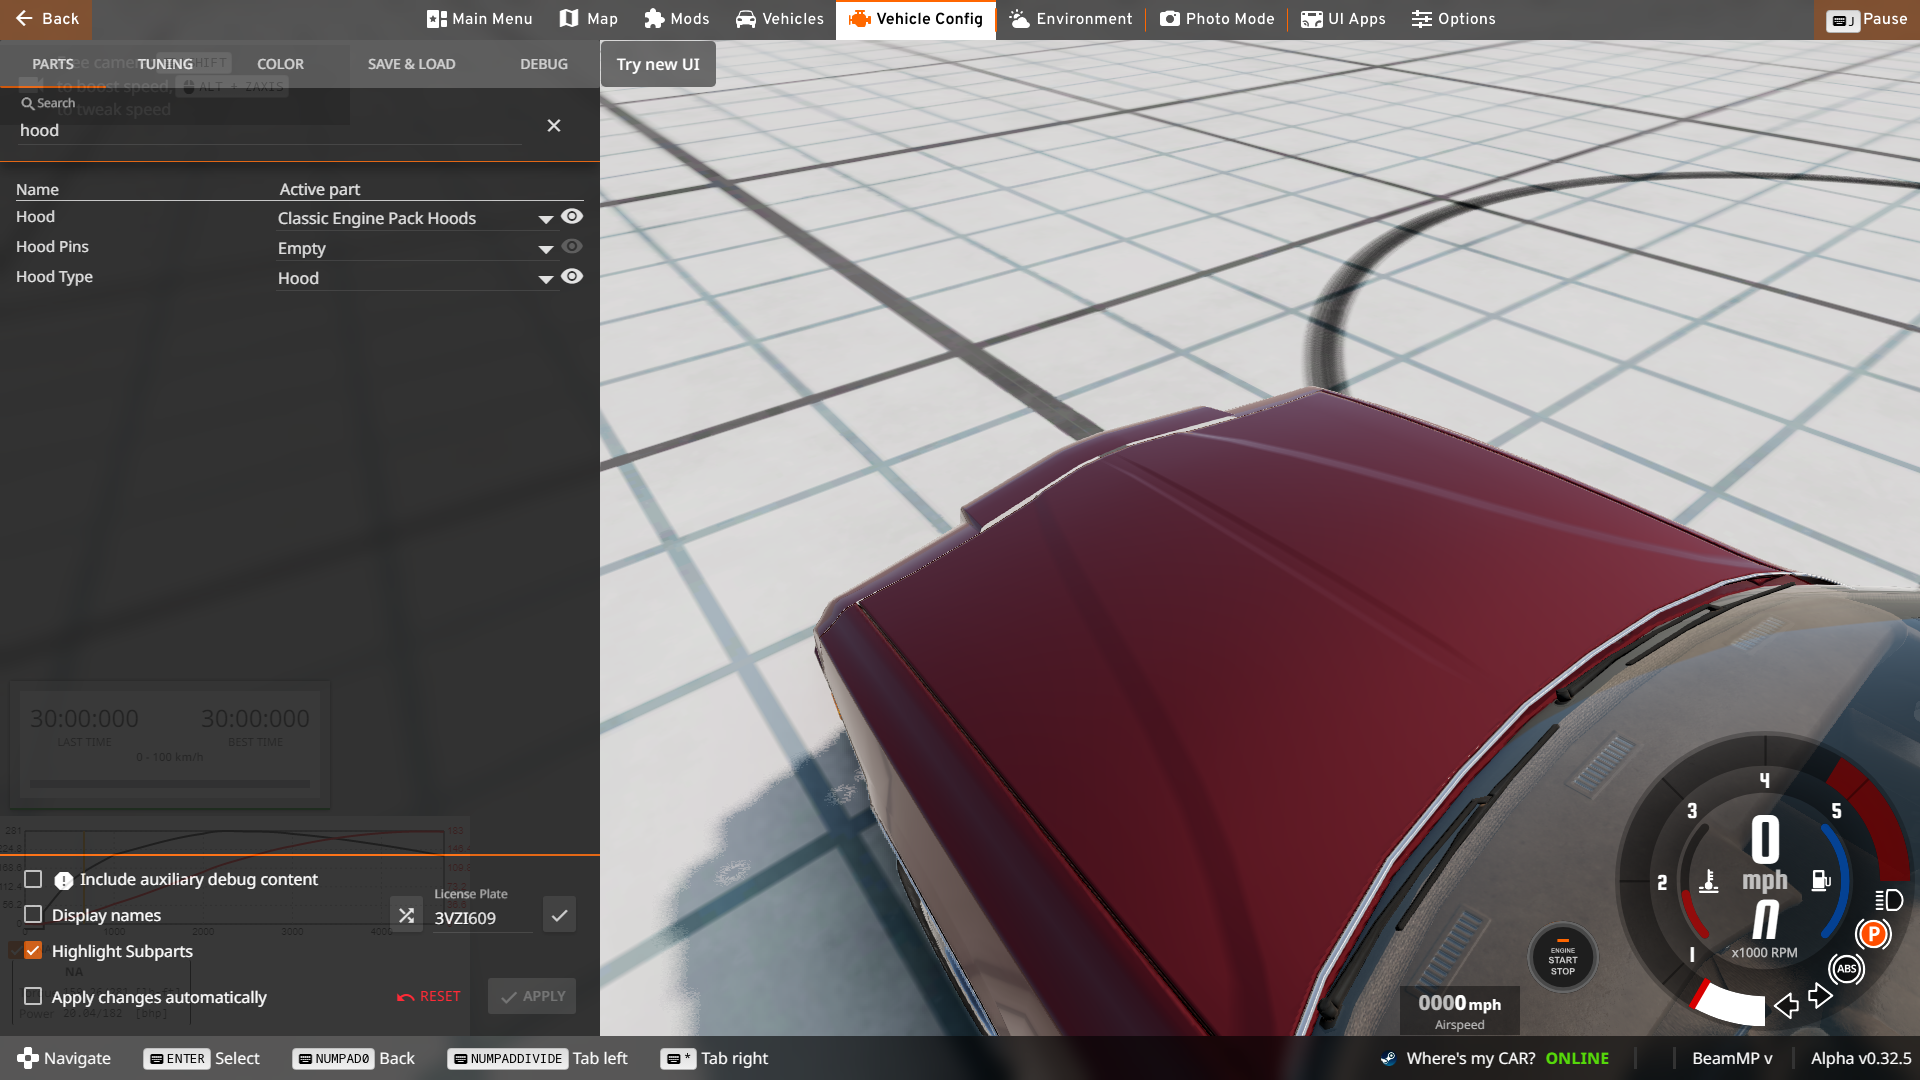Toggle visibility eye for Hood part

tap(572, 217)
